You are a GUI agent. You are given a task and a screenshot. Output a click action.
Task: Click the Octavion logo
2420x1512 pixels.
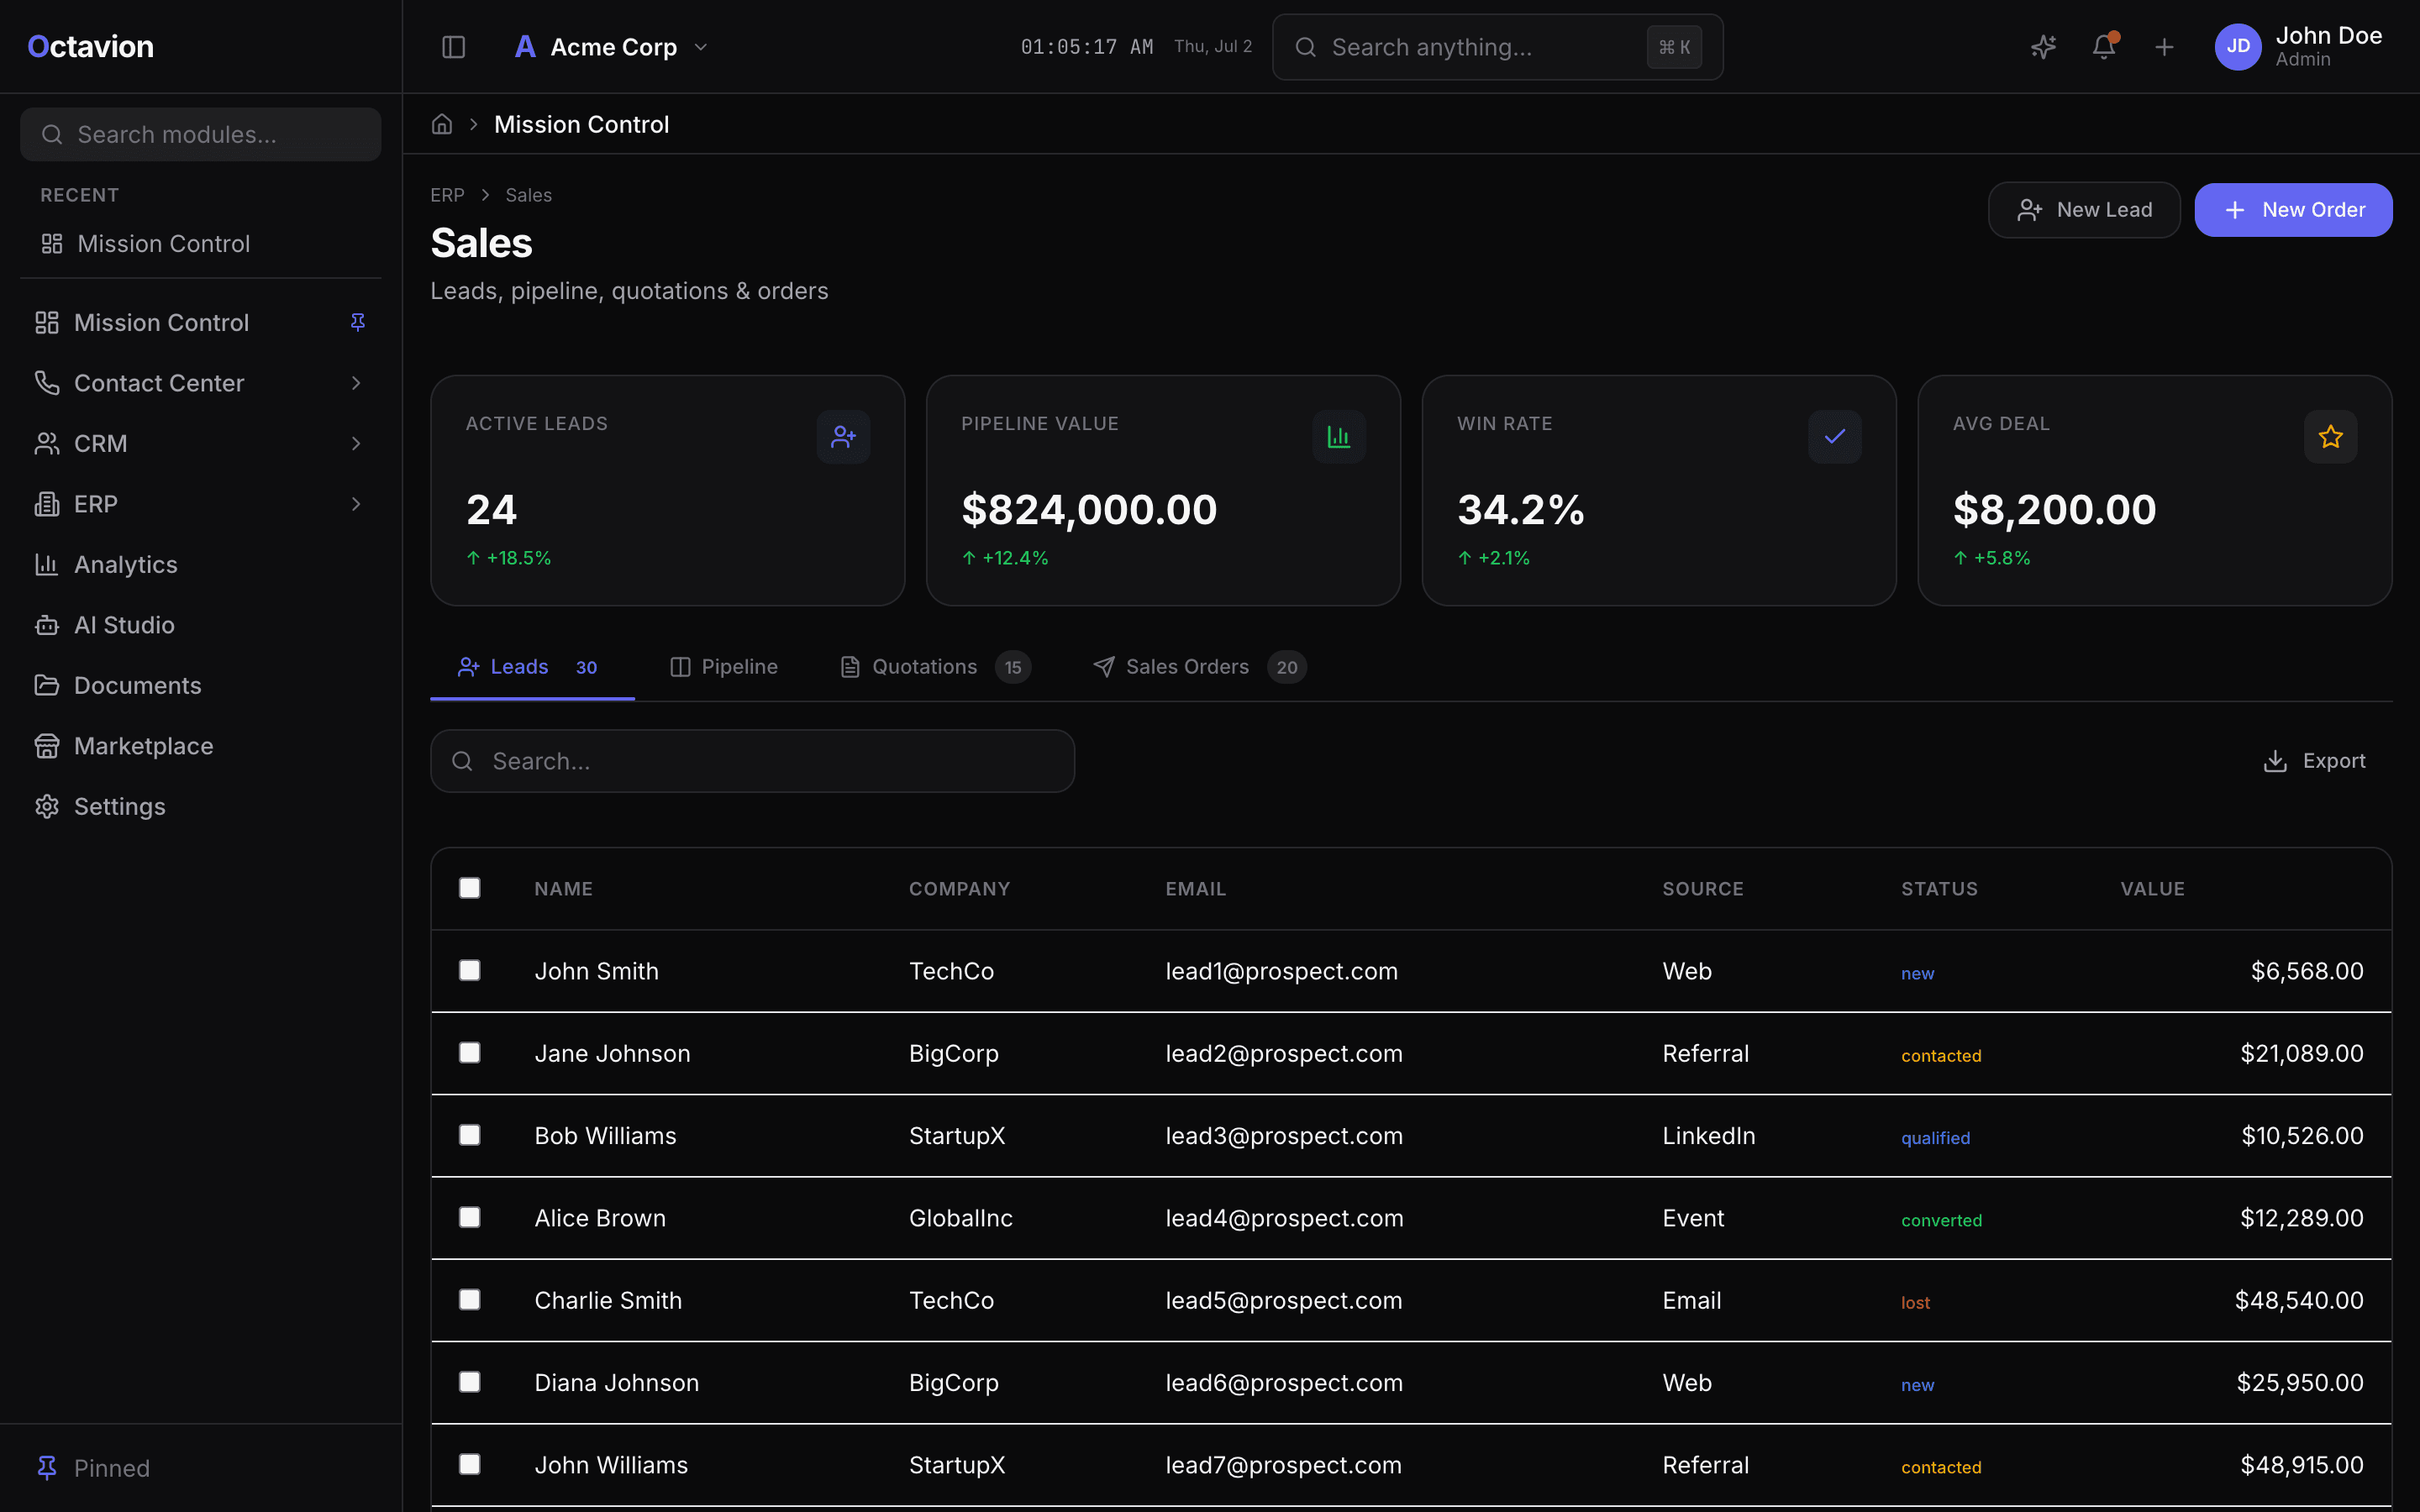pyautogui.click(x=91, y=47)
